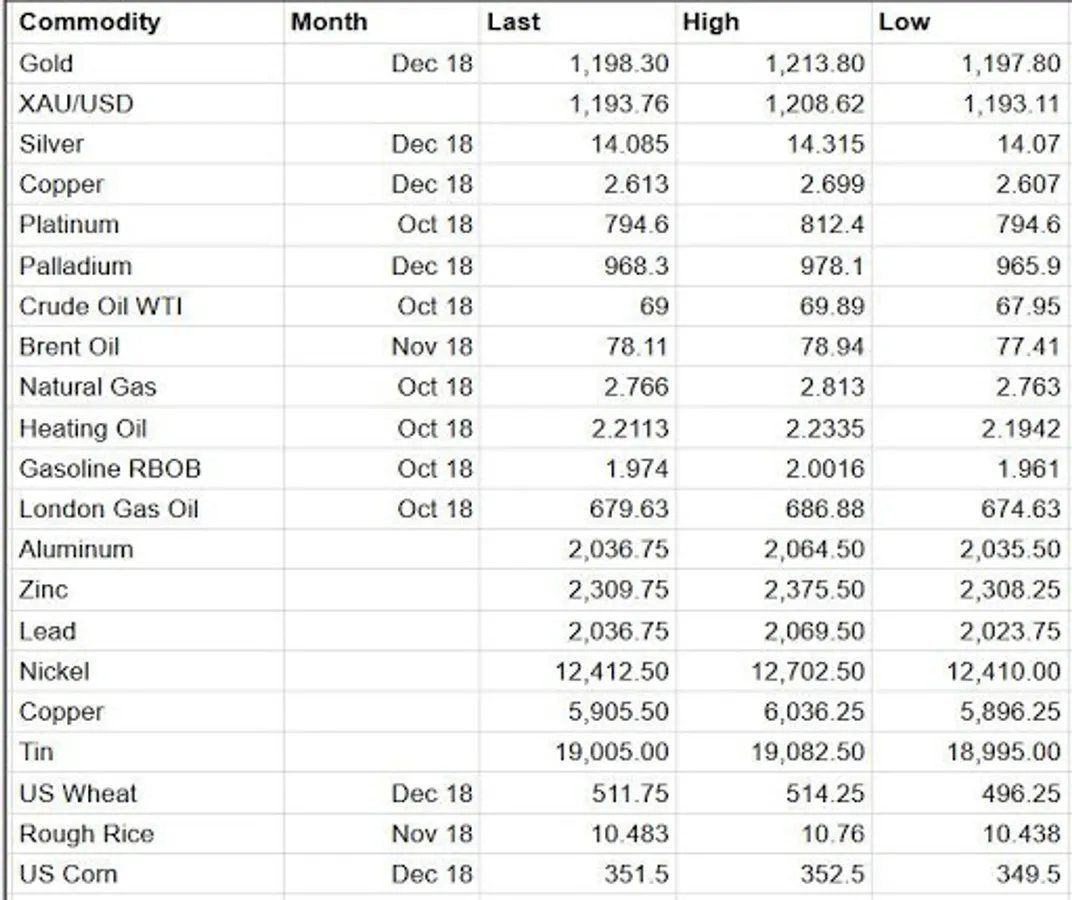The width and height of the screenshot is (1072, 900).
Task: Select the Brent Oil row label
Action: click(69, 347)
